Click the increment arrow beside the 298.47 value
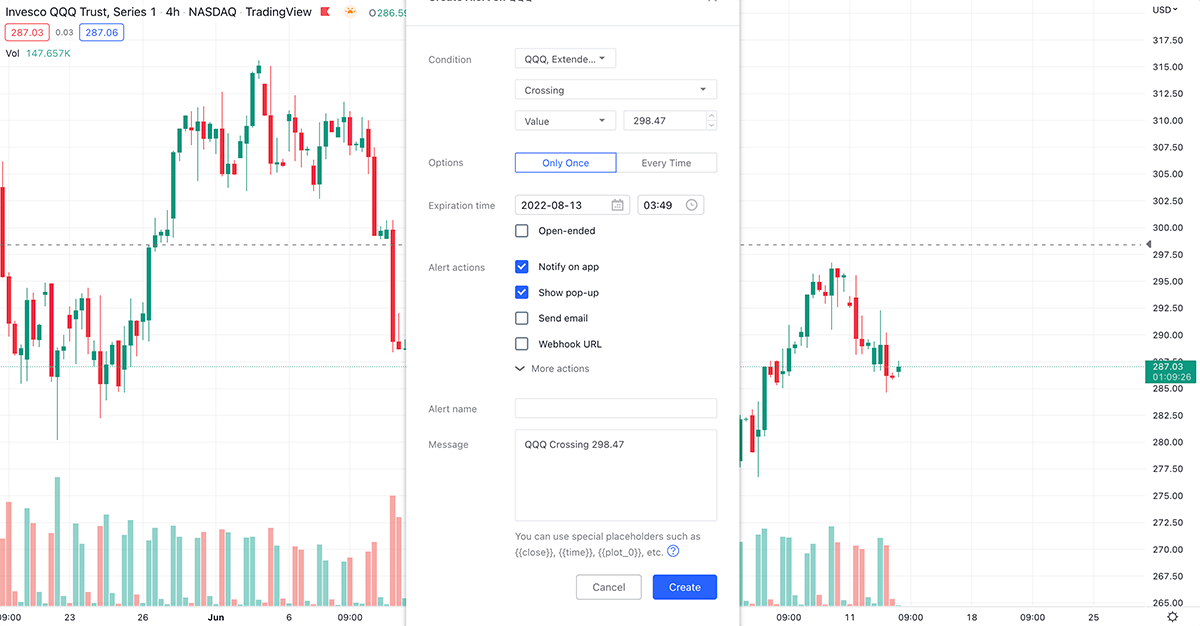 tap(710, 115)
